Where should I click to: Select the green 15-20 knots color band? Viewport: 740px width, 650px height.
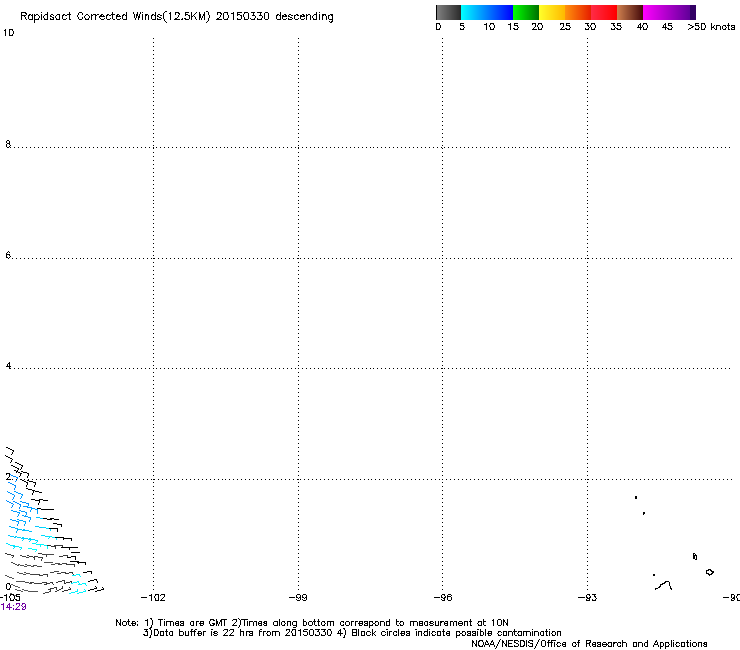[x=526, y=12]
